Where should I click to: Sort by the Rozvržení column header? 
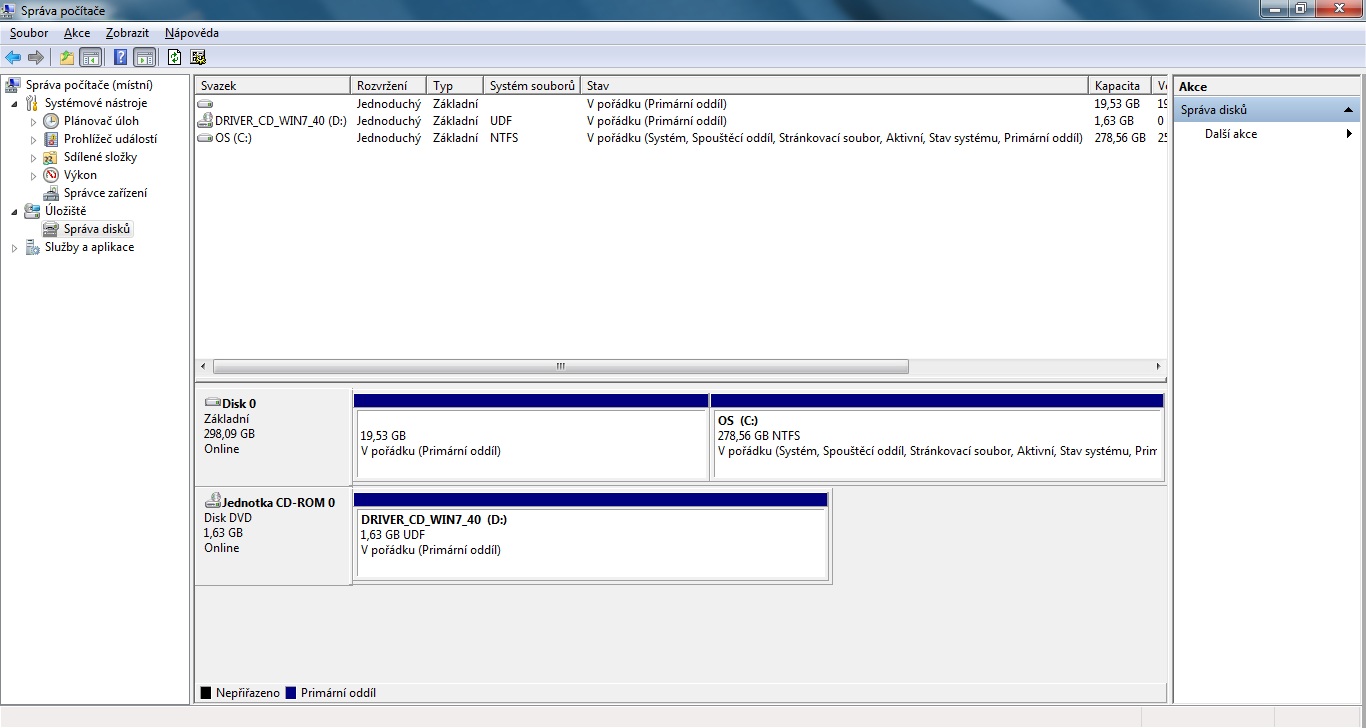click(388, 86)
